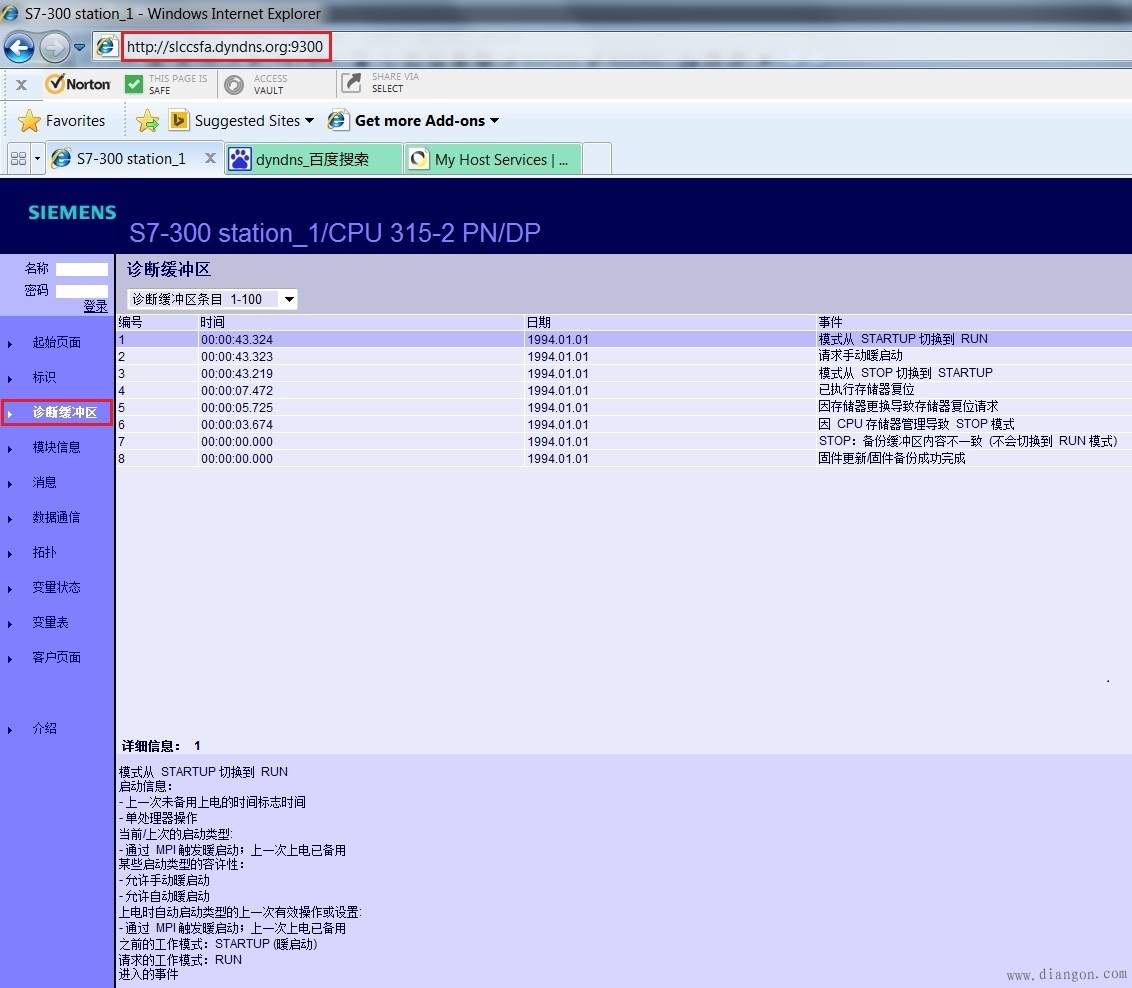The height and width of the screenshot is (988, 1132).
Task: Click the Quick Tabs grid icon
Action: click(19, 159)
